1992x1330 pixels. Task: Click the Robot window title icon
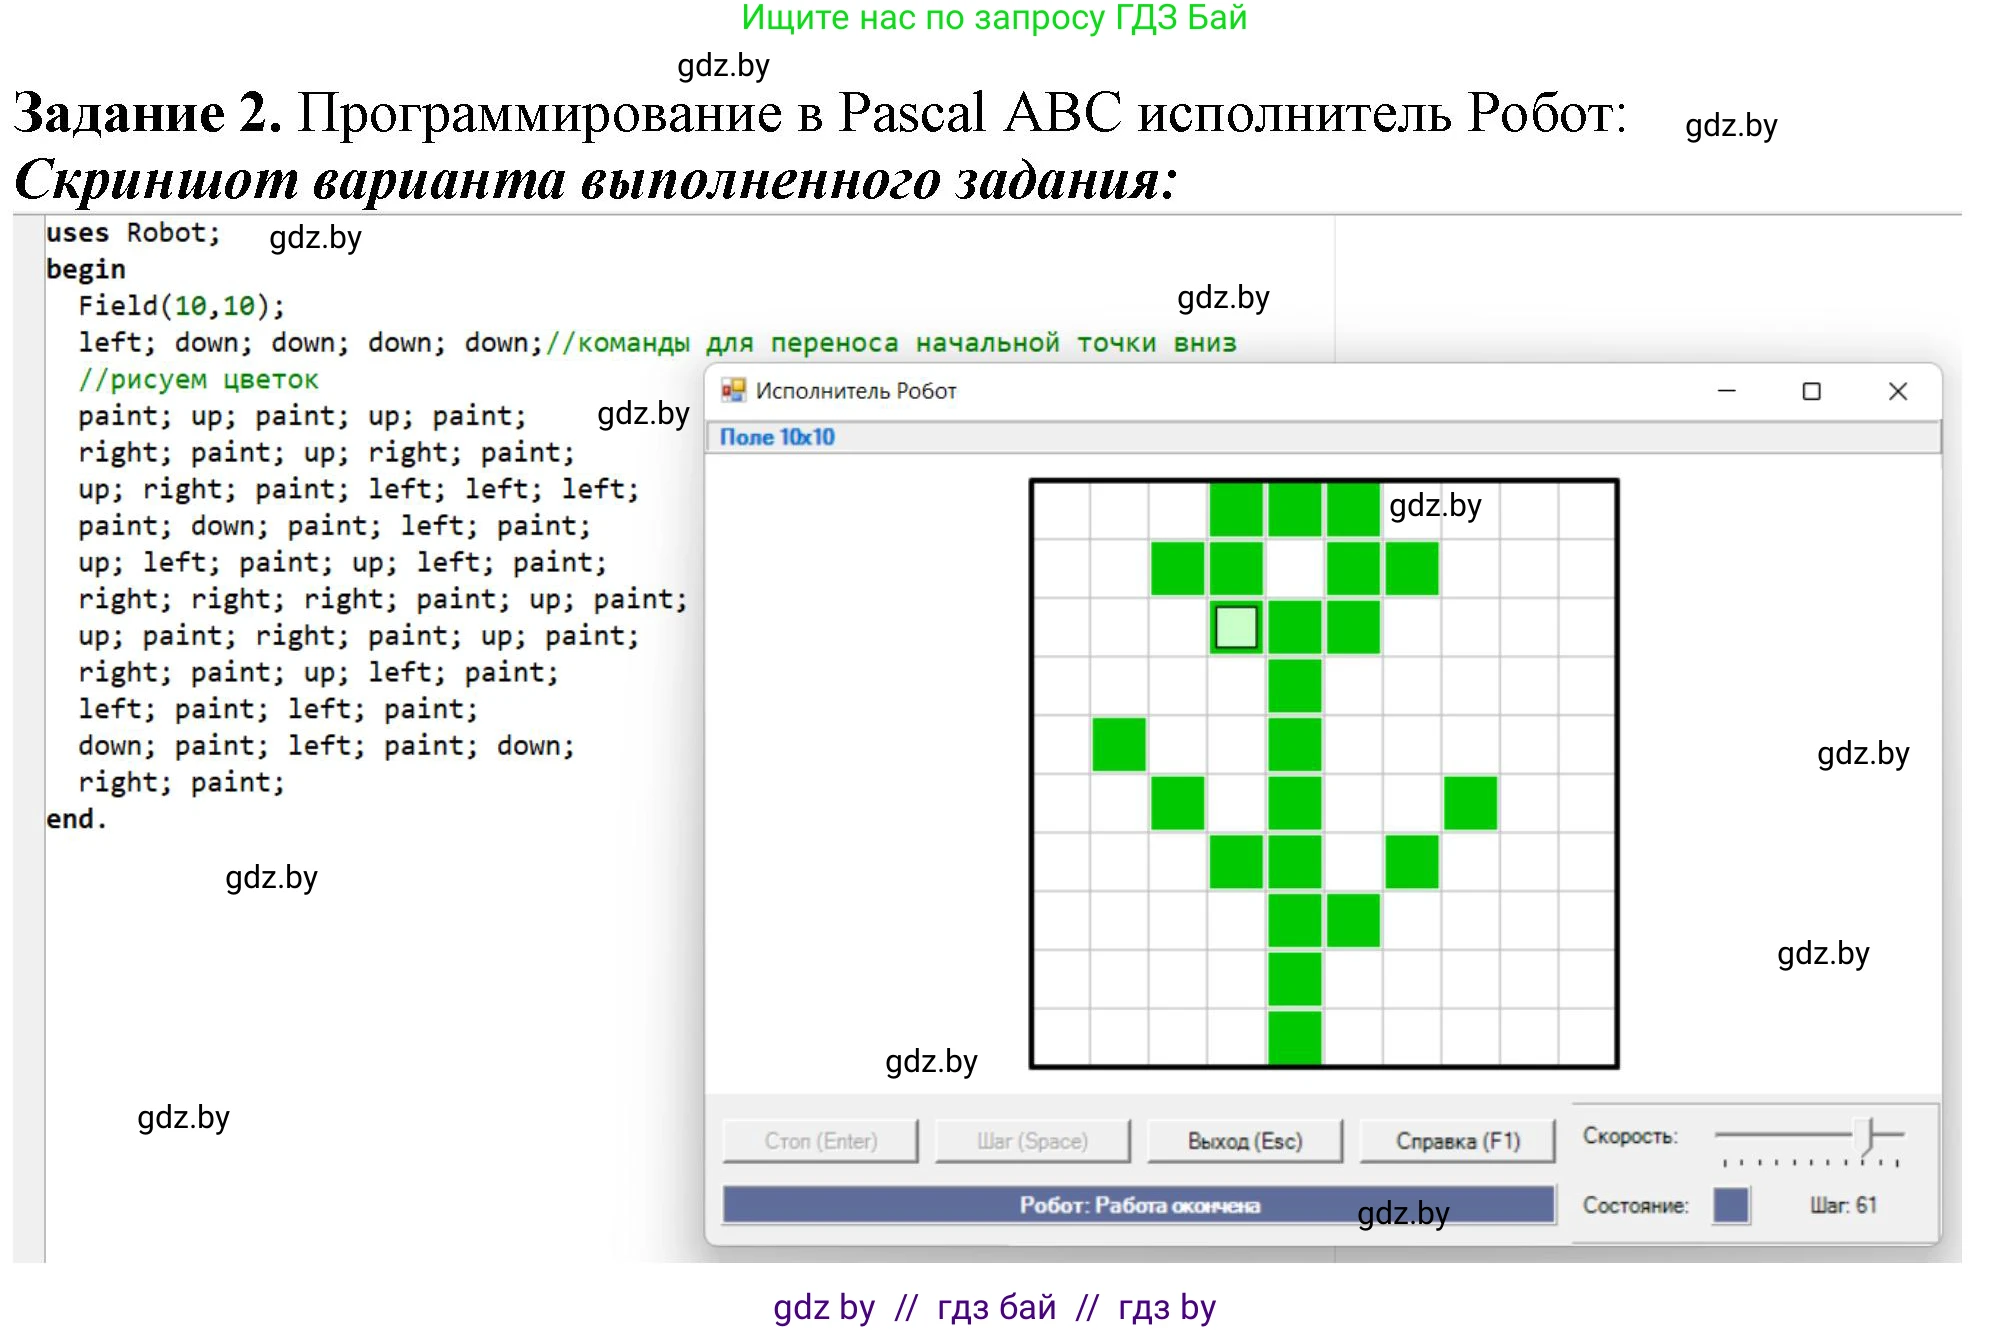(x=733, y=390)
